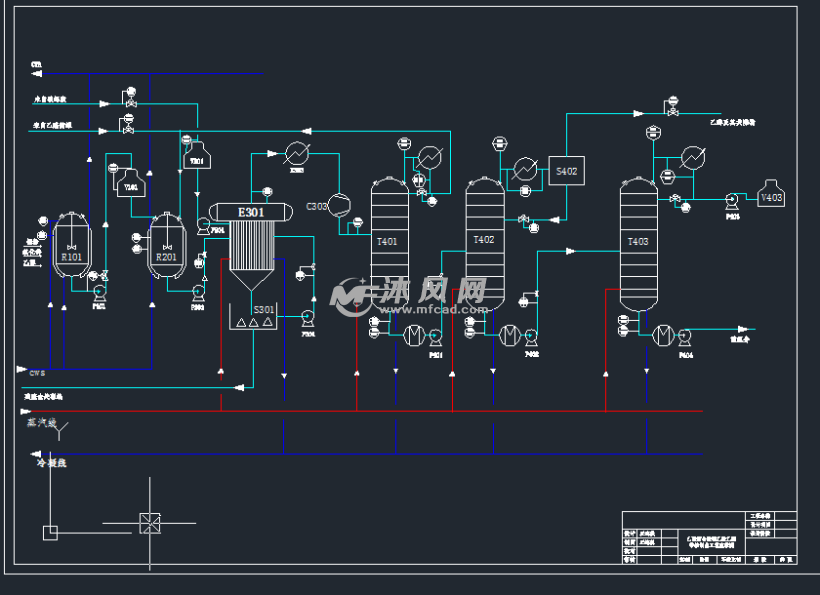Image resolution: width=820 pixels, height=595 pixels.
Task: Pick the heat exchanger feeding C303
Action: pos(297,154)
